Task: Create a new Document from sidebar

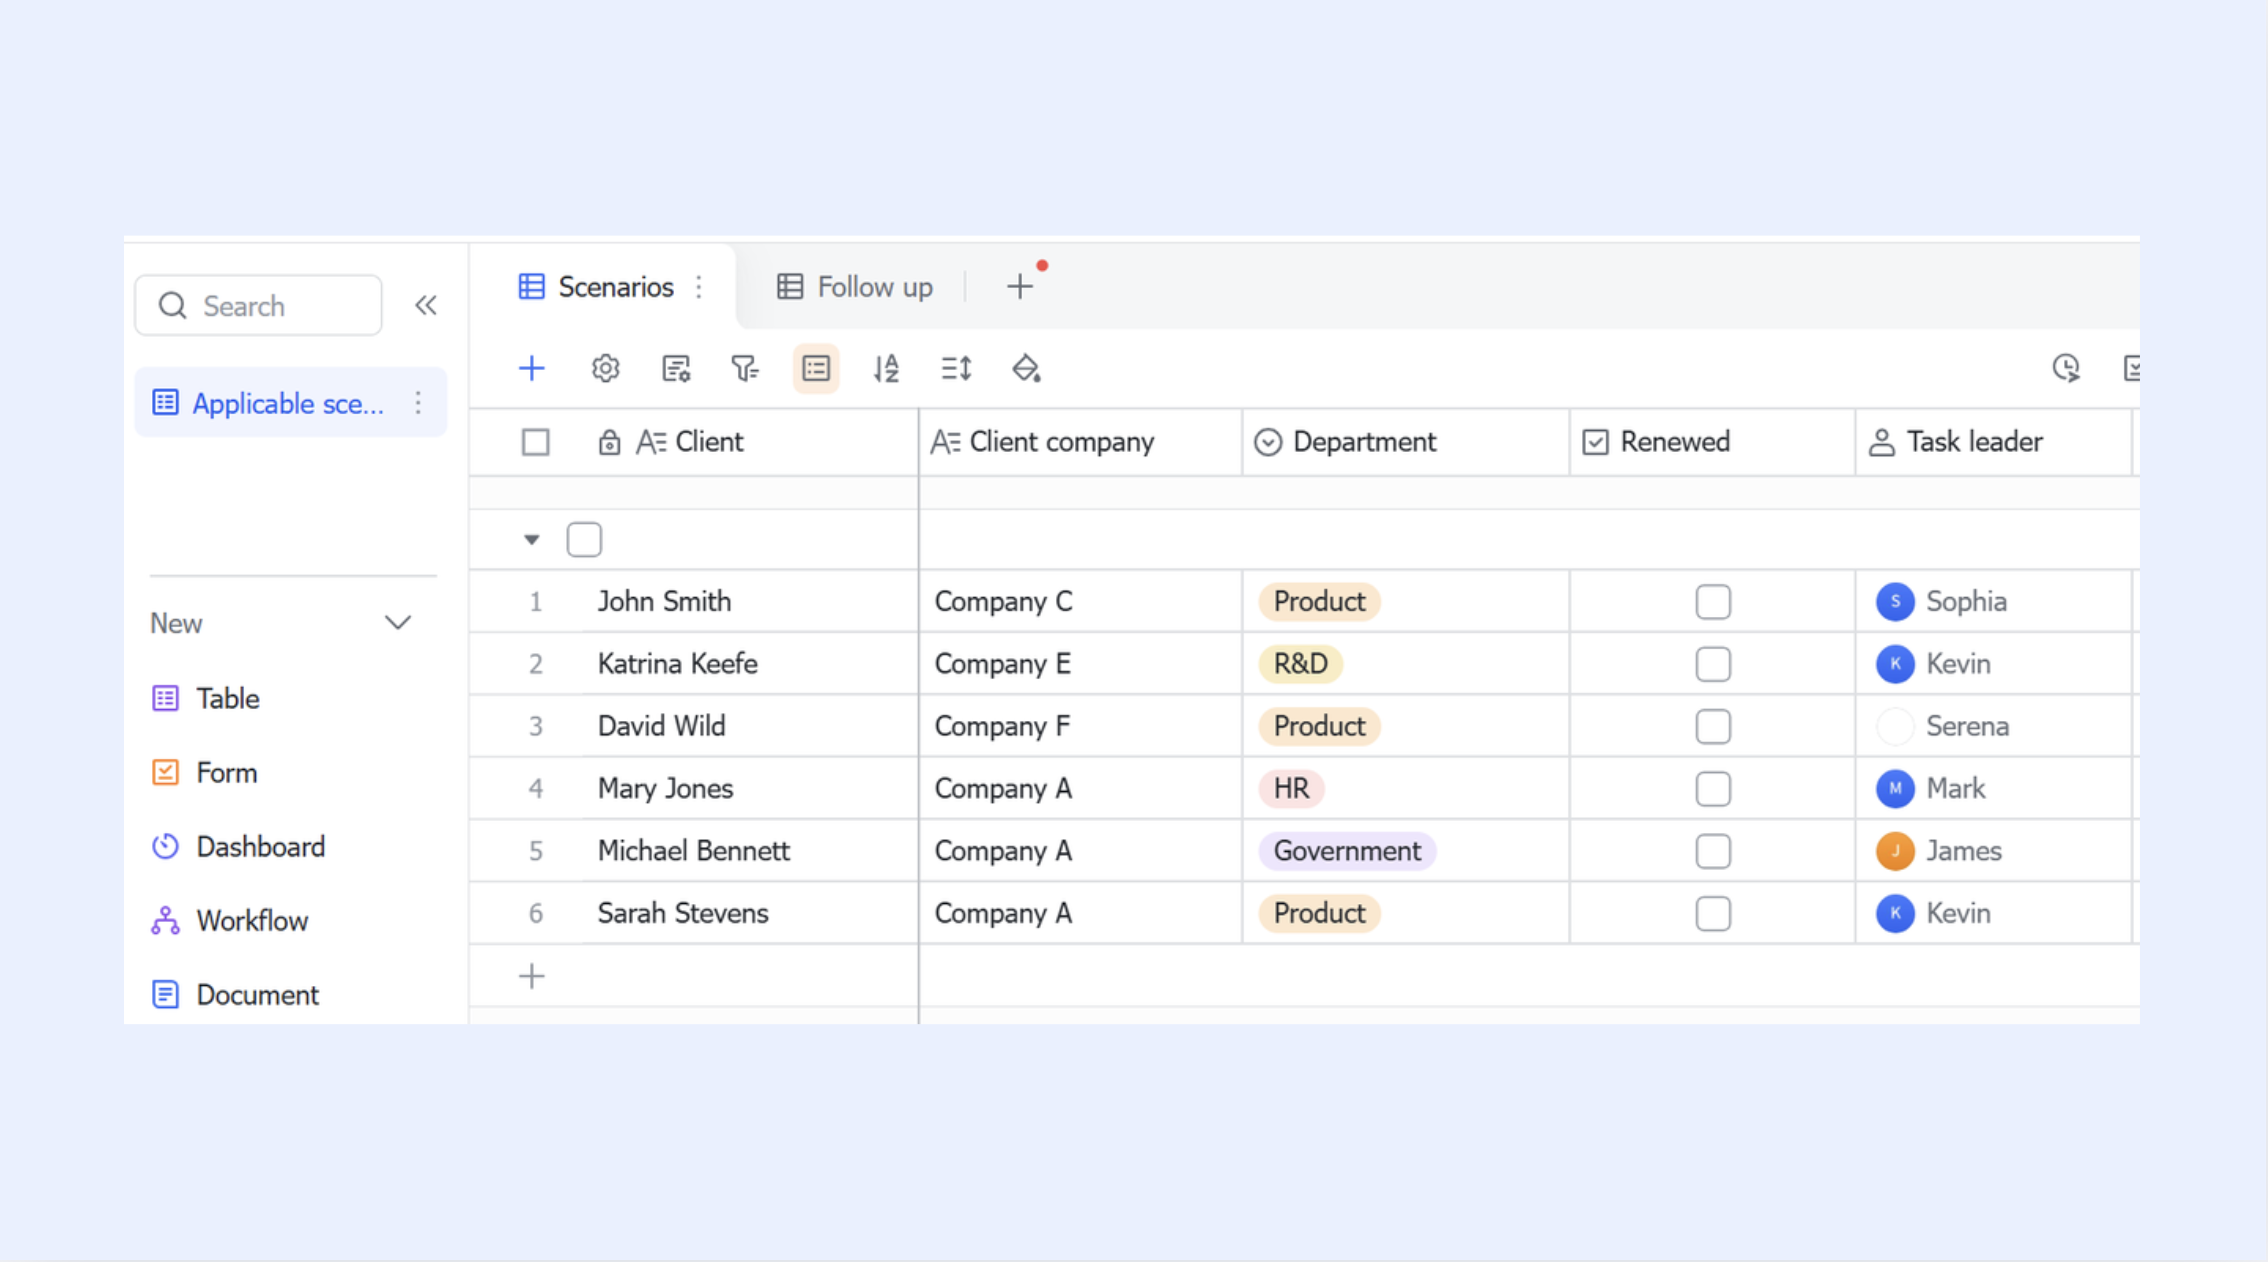Action: 235,995
